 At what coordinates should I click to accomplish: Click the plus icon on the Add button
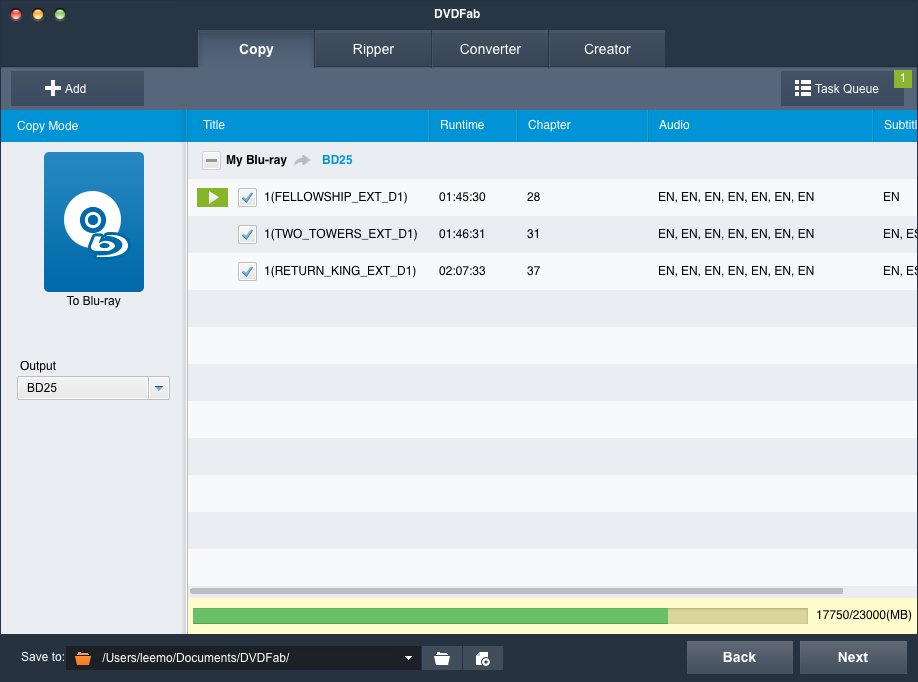coord(53,88)
